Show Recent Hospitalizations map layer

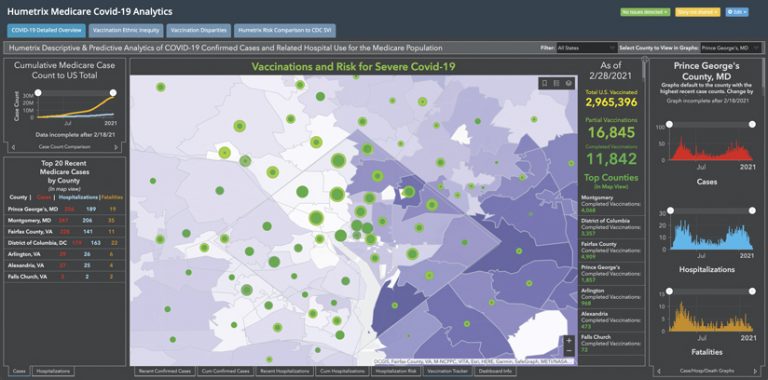point(285,371)
